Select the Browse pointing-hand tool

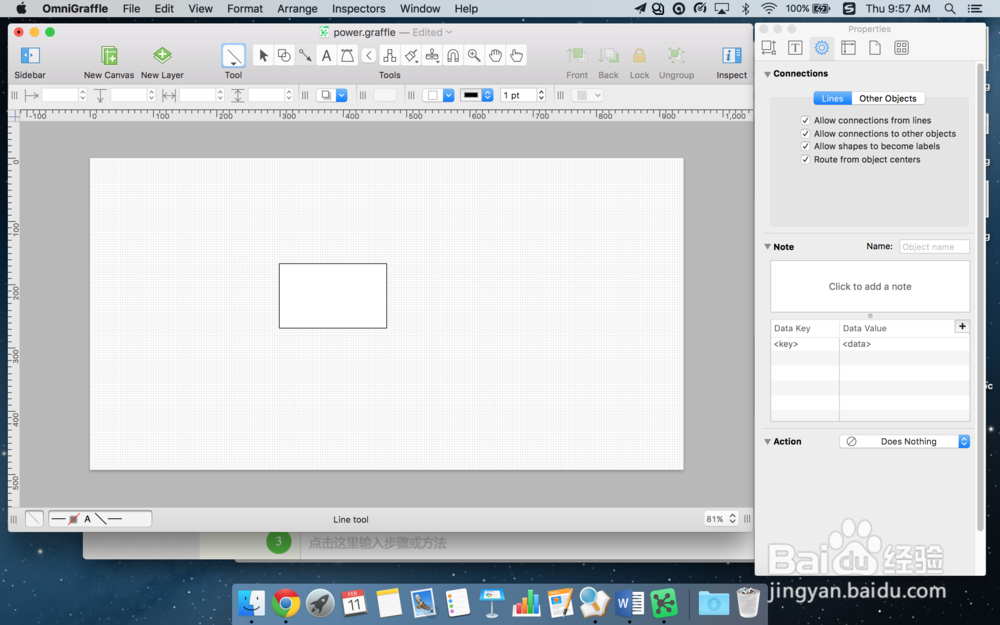516,56
